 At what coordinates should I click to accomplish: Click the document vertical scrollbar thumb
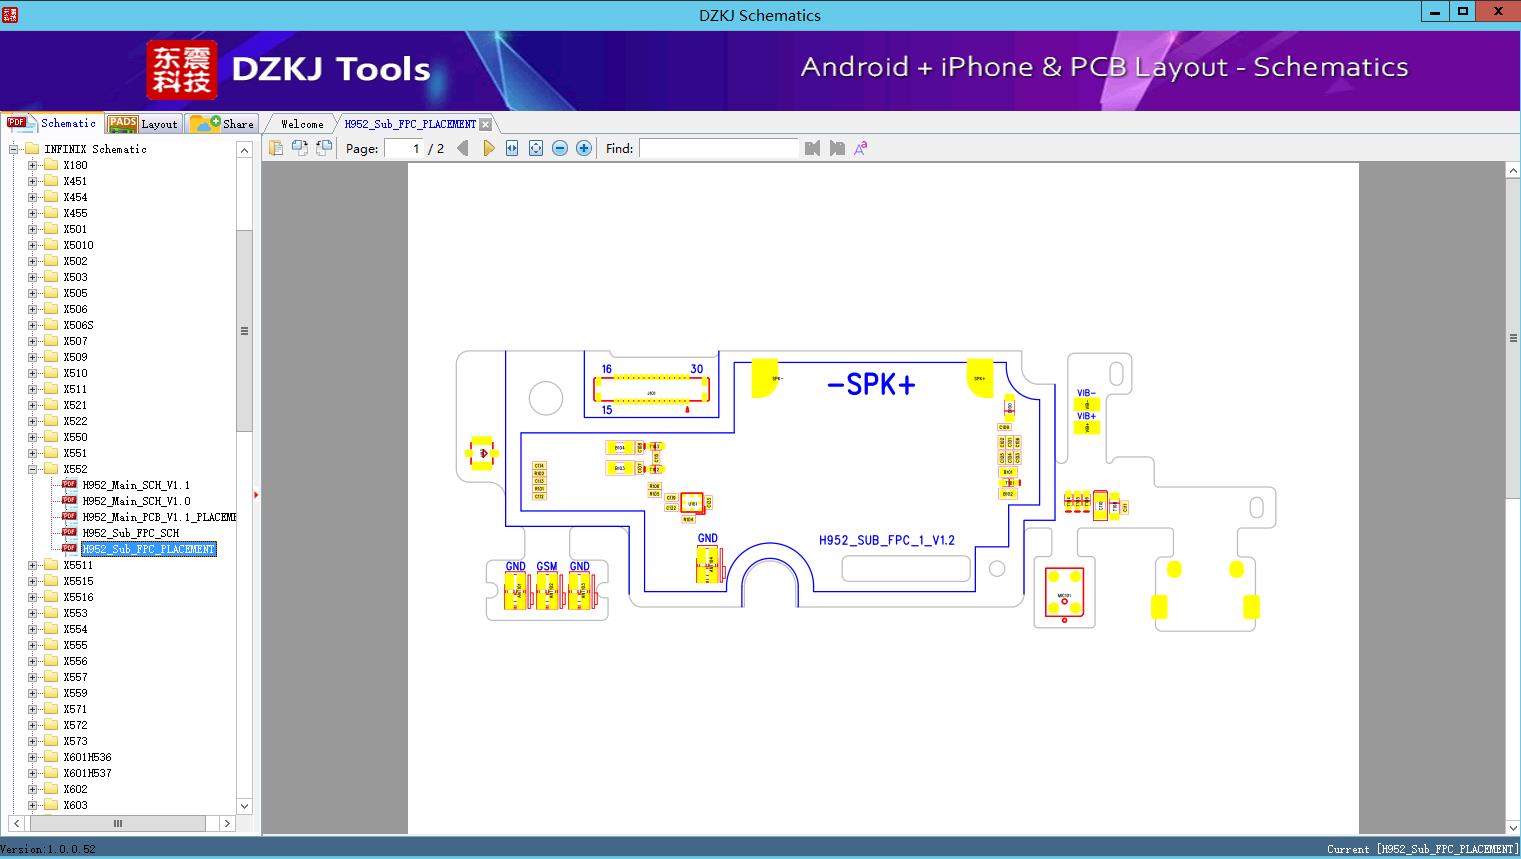[1513, 338]
